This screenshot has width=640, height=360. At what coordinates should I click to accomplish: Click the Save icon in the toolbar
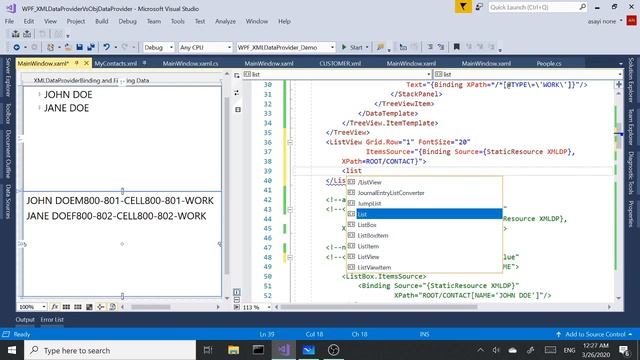tap(80, 47)
